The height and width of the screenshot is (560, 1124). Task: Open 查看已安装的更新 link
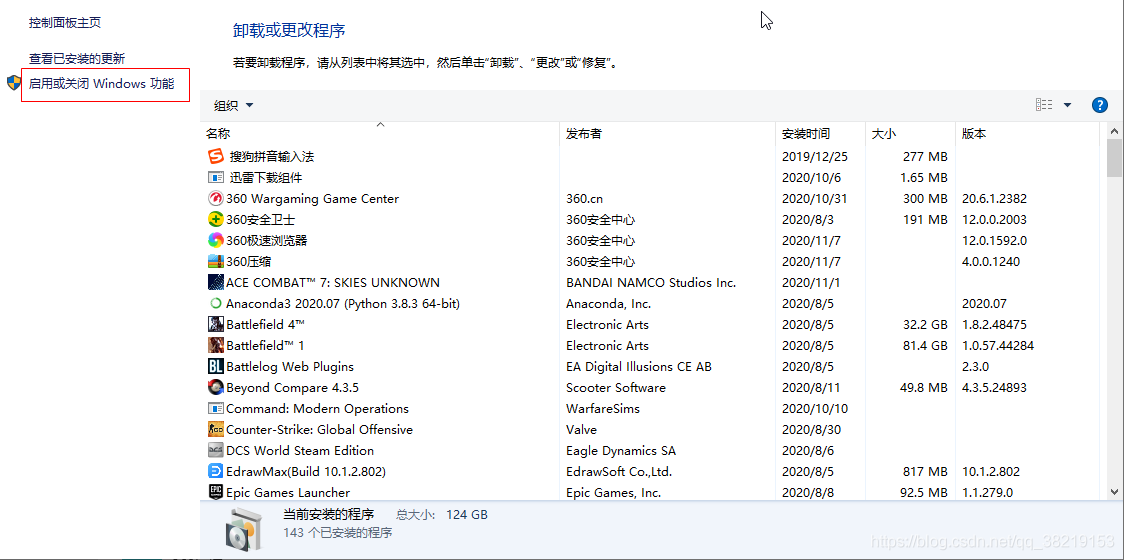pos(77,59)
